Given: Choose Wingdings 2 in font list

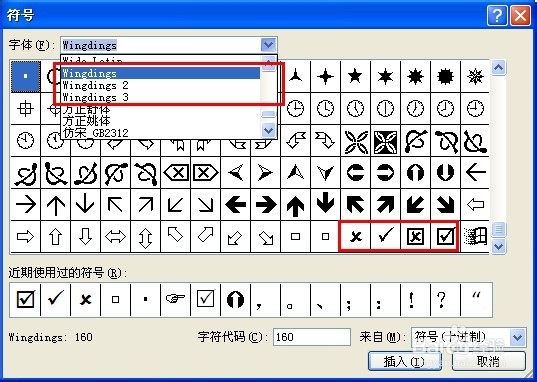Looking at the screenshot, I should coord(160,85).
